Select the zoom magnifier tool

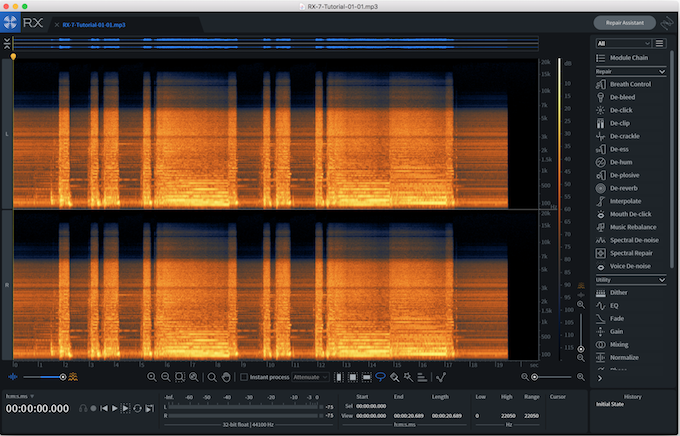212,377
